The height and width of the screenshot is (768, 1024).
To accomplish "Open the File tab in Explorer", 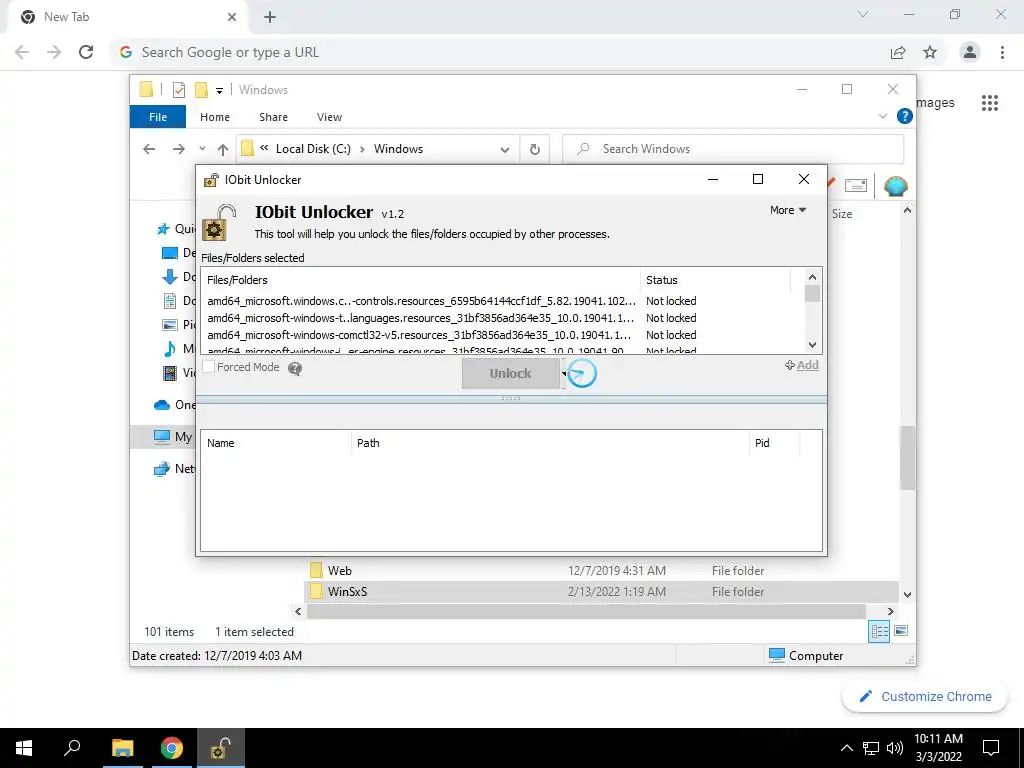I will tap(158, 117).
